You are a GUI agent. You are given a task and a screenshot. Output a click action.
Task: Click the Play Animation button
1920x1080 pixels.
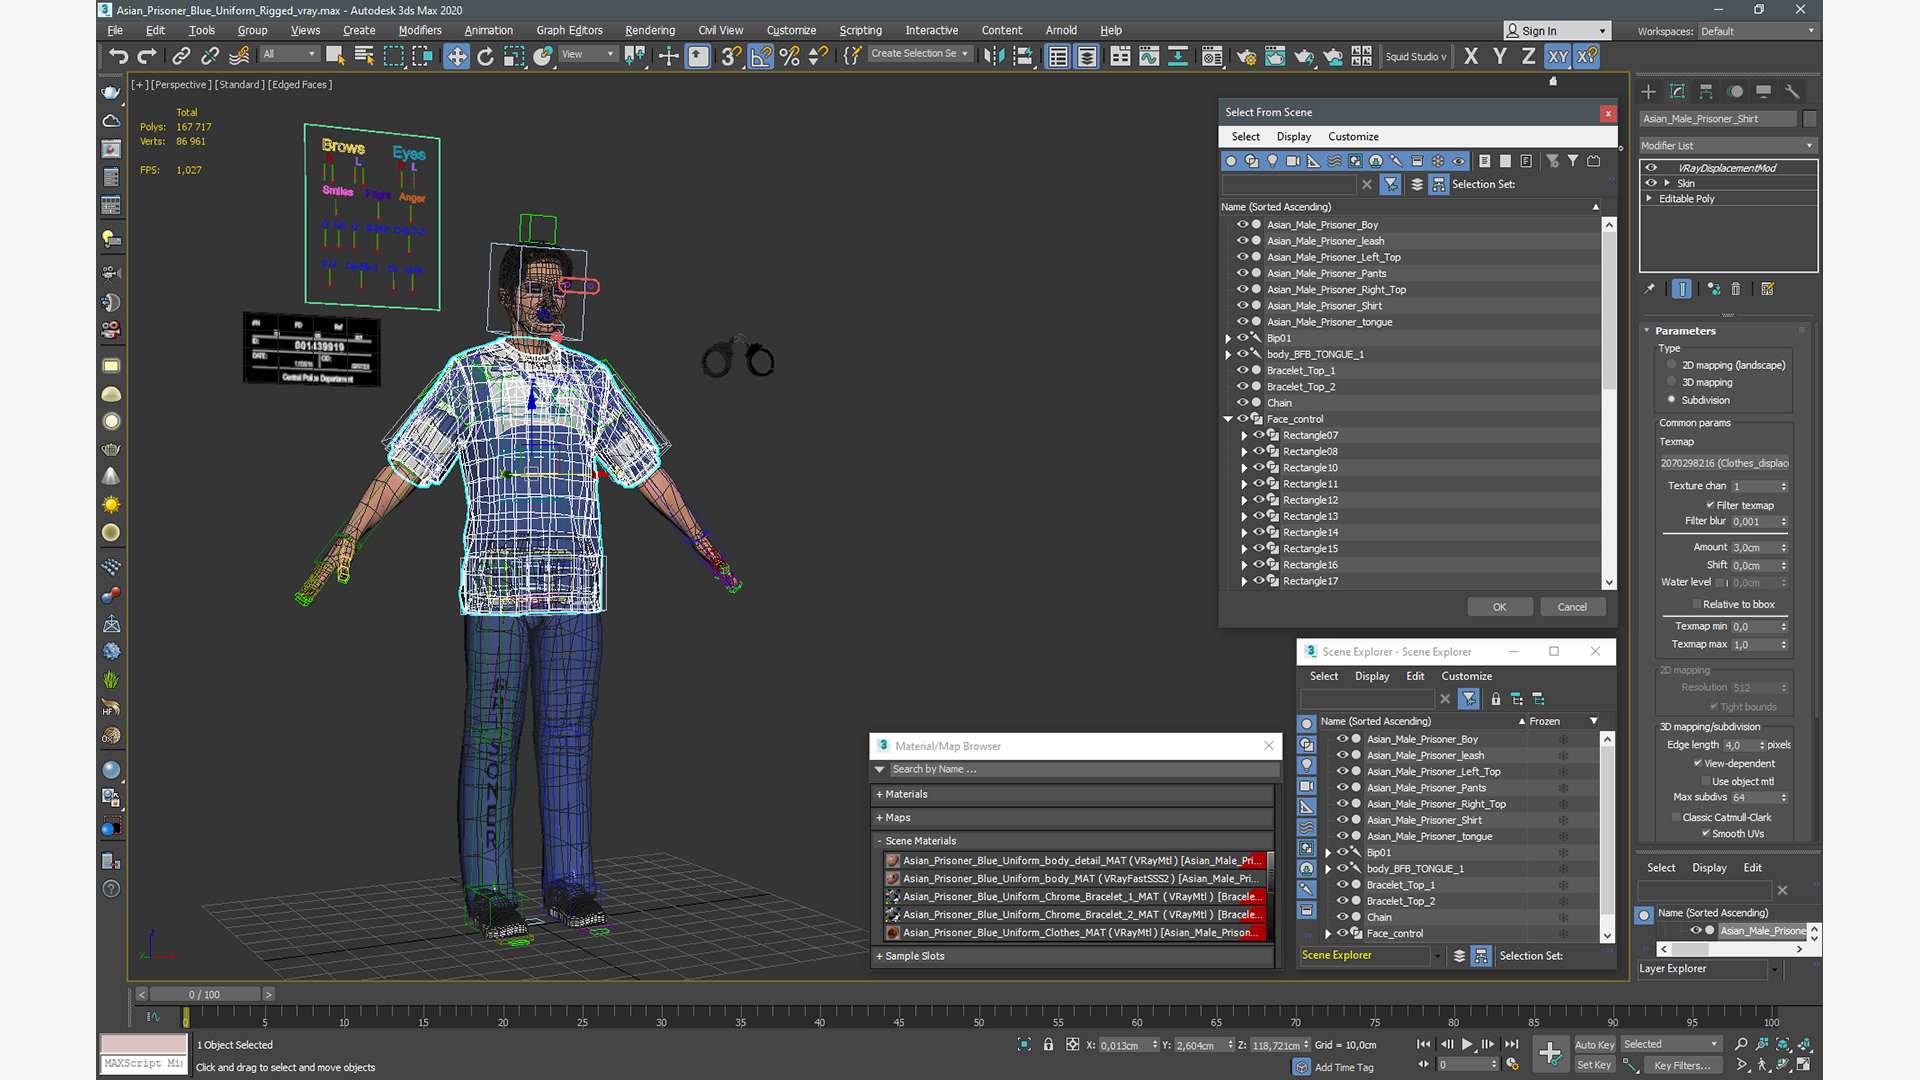(x=1467, y=1044)
